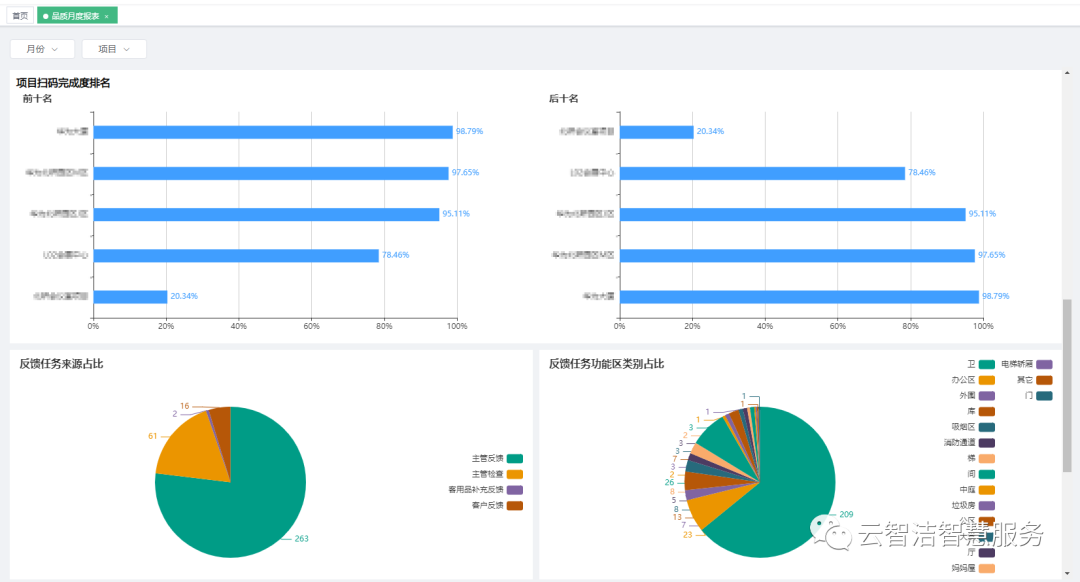
Task: Toggle 办公区 legend entry
Action: point(986,380)
